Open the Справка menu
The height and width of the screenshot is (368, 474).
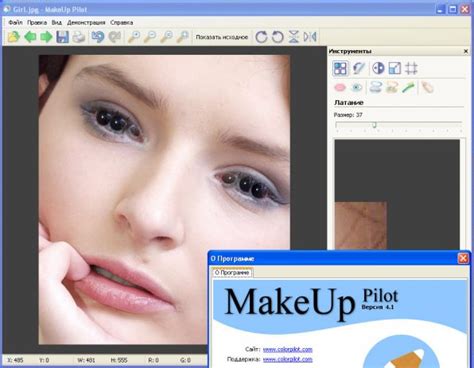122,23
